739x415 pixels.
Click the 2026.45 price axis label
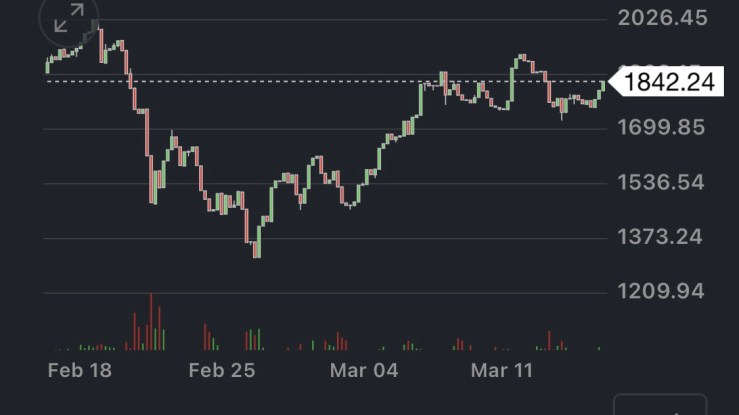point(664,18)
